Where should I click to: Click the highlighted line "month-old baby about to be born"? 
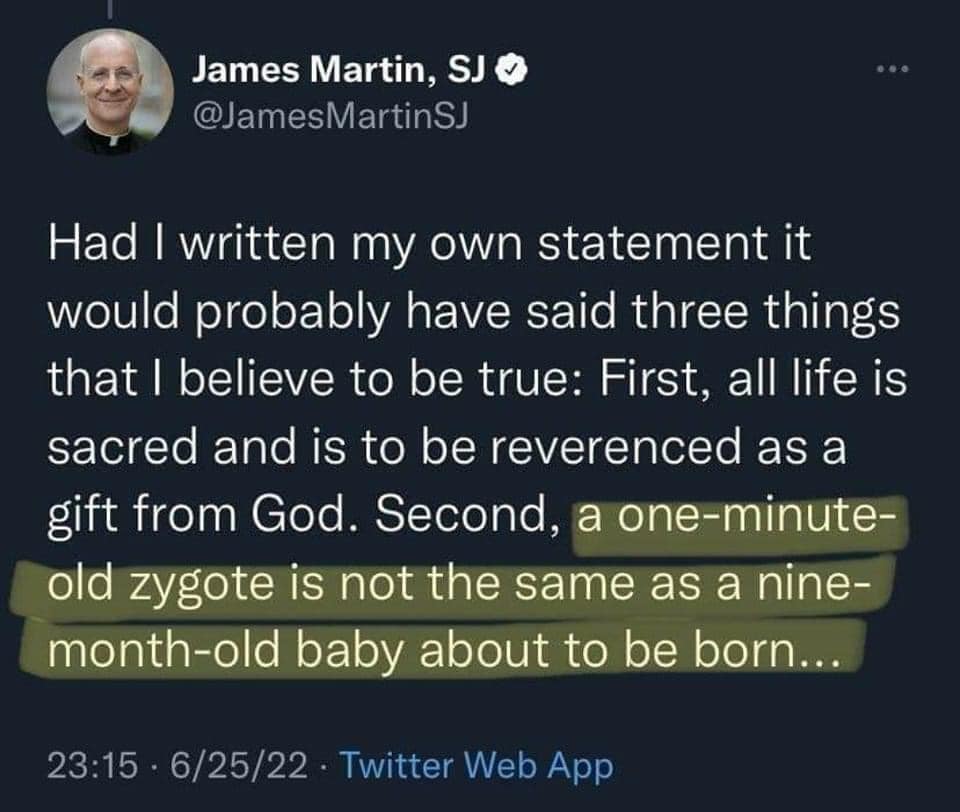coord(439,651)
